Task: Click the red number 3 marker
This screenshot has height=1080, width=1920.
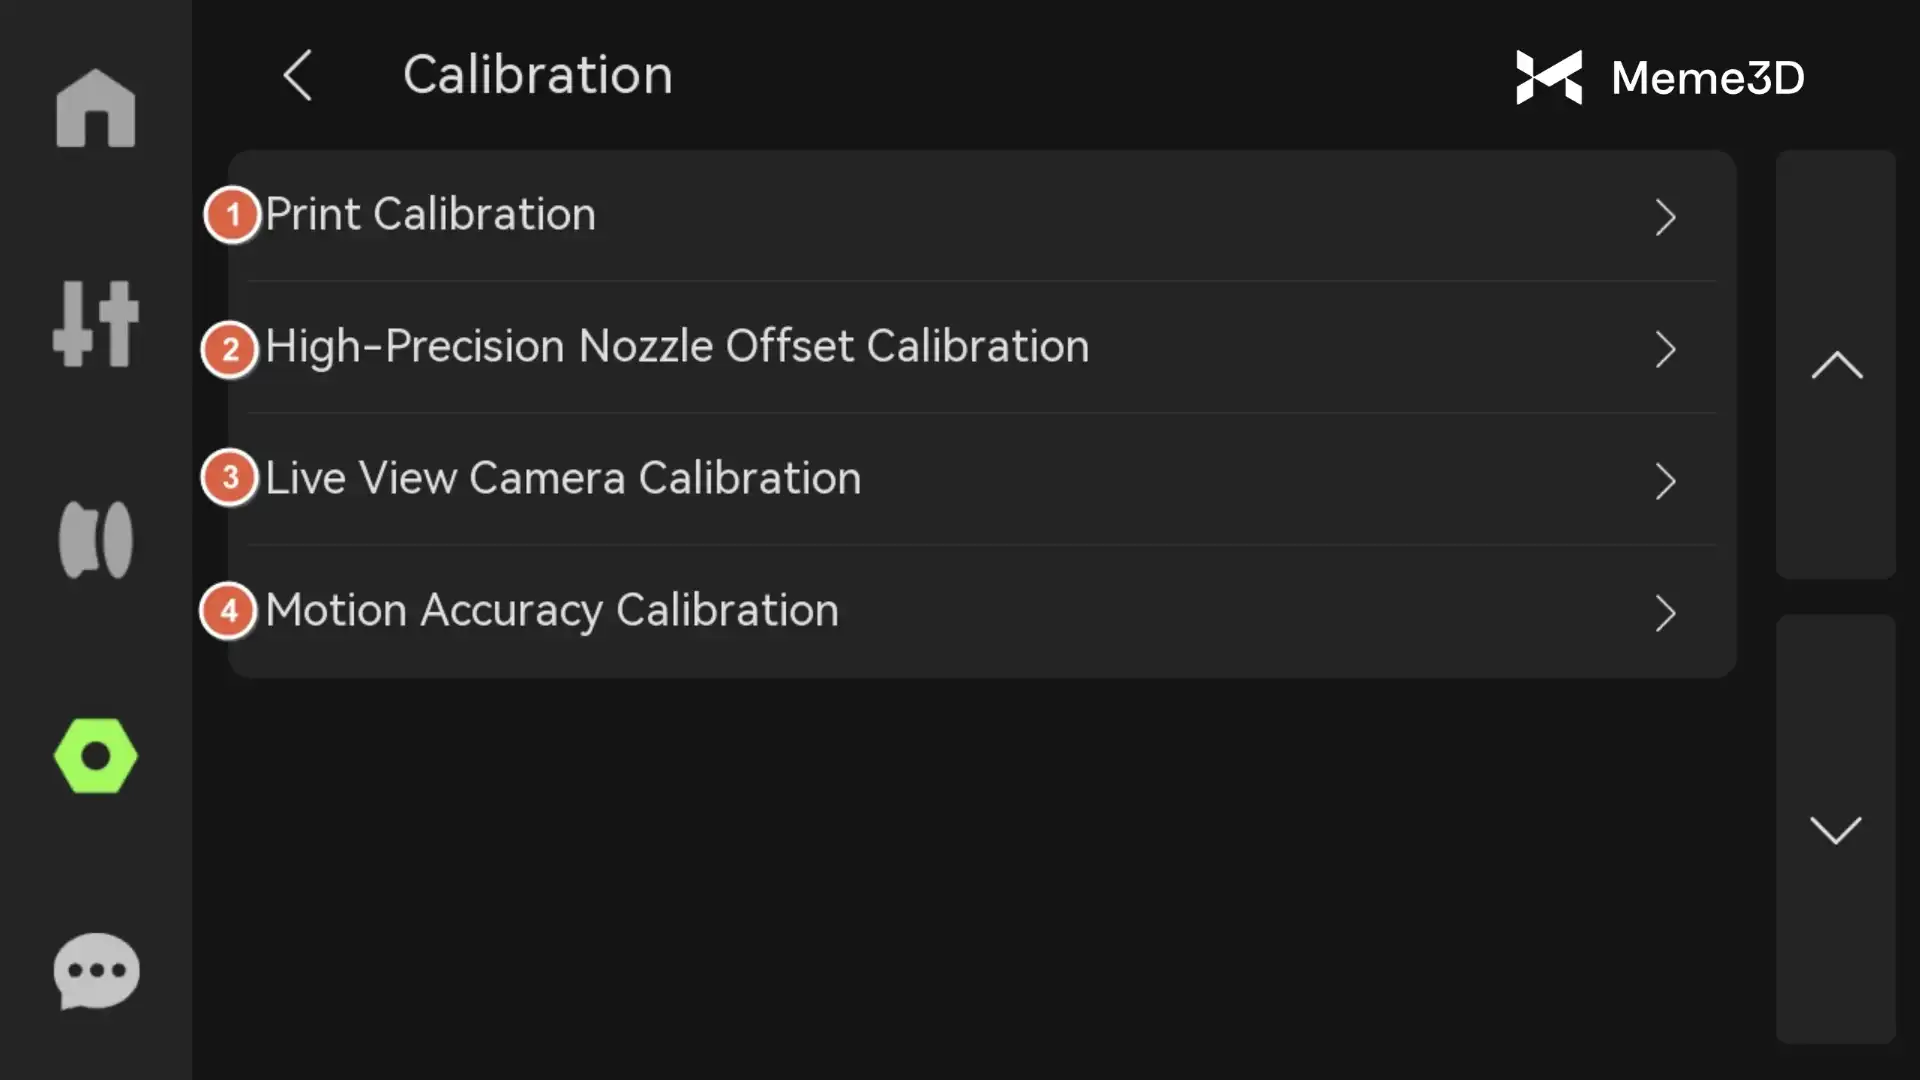Action: coord(230,477)
